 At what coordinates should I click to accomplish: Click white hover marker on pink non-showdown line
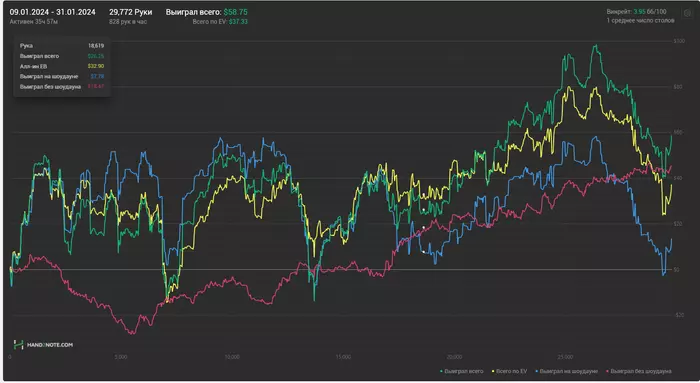[424, 228]
